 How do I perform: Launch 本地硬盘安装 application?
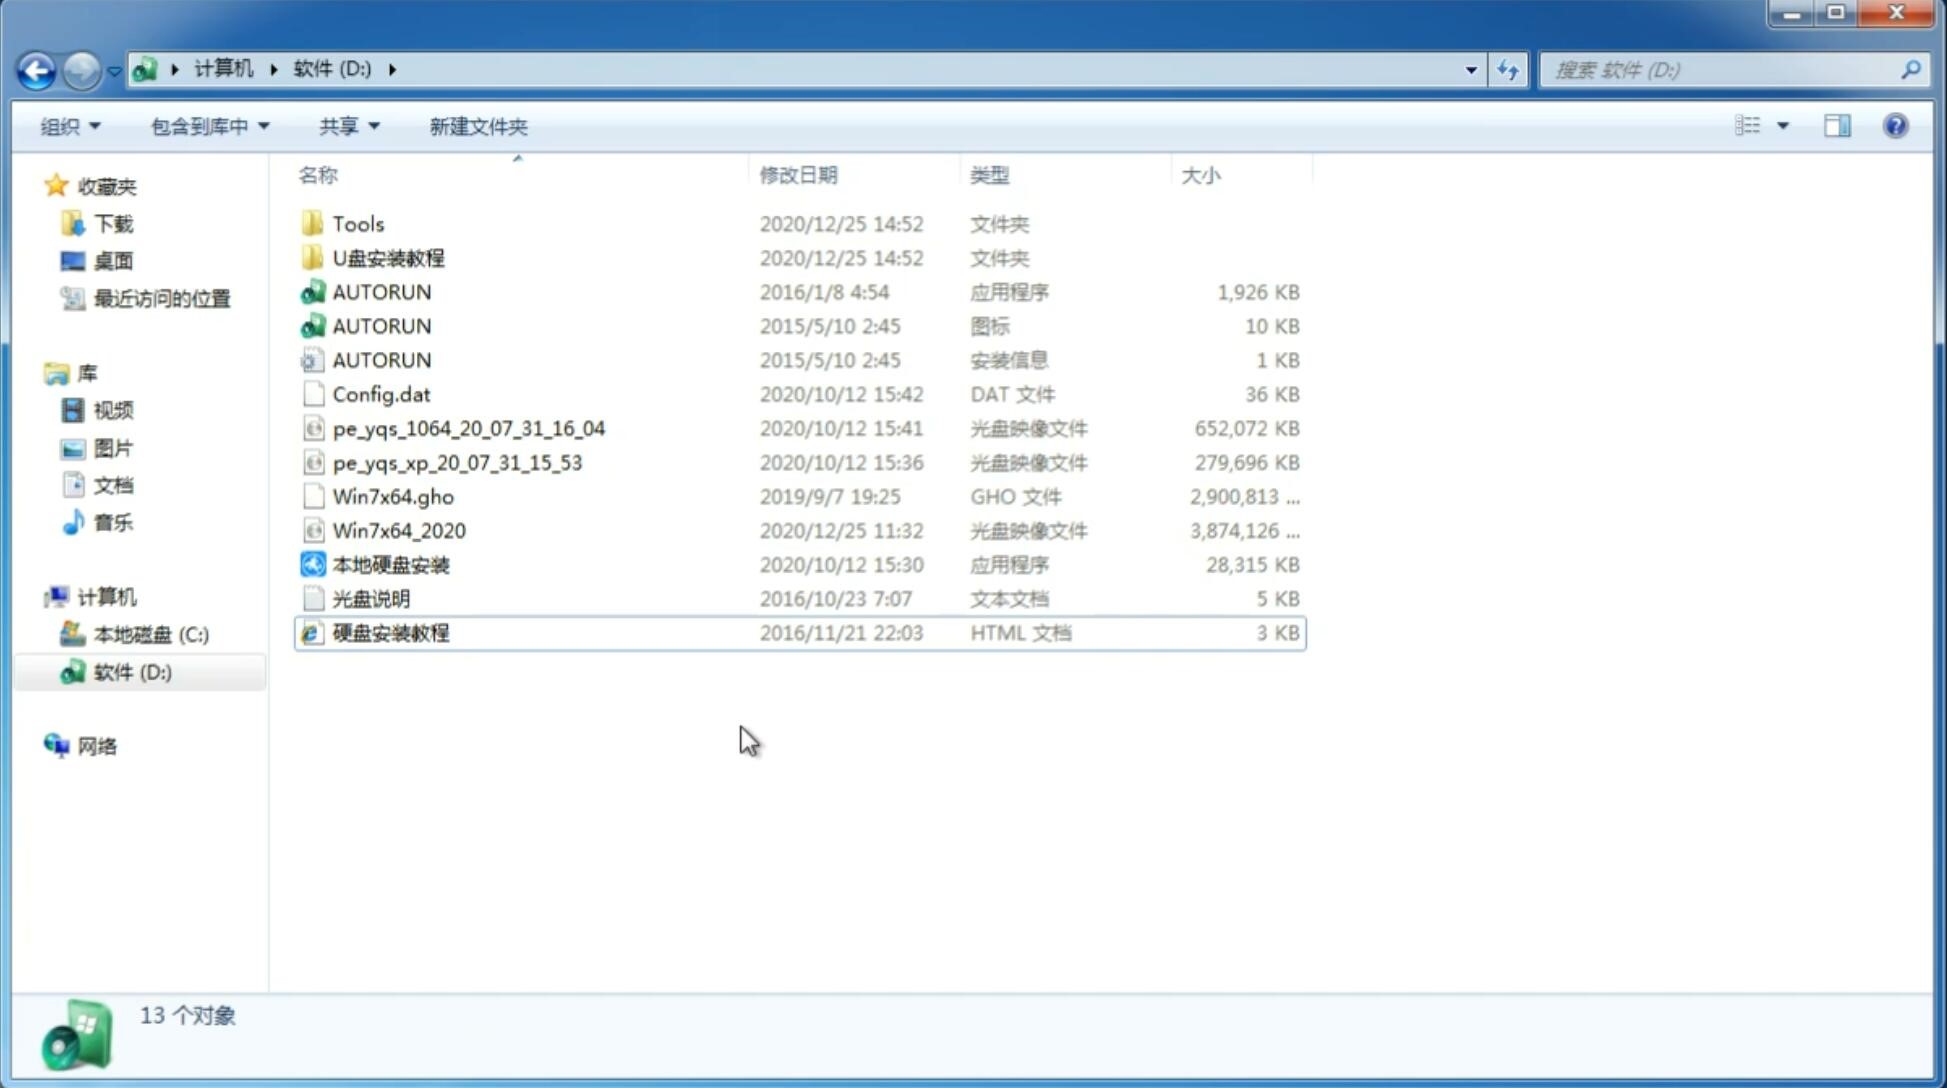pyautogui.click(x=390, y=564)
